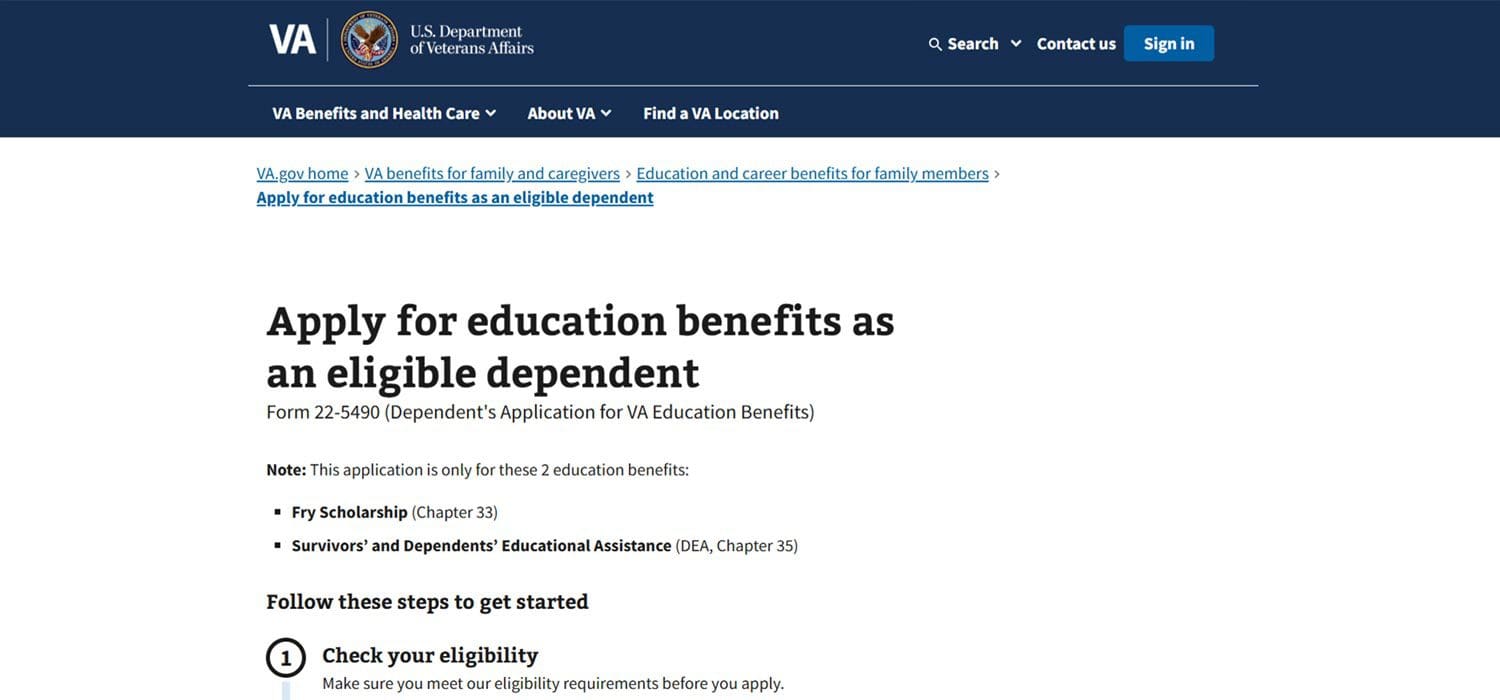Open VA benefits for family and caregivers breadcrumb
Screen dimensions: 1500x700
[x=492, y=173]
